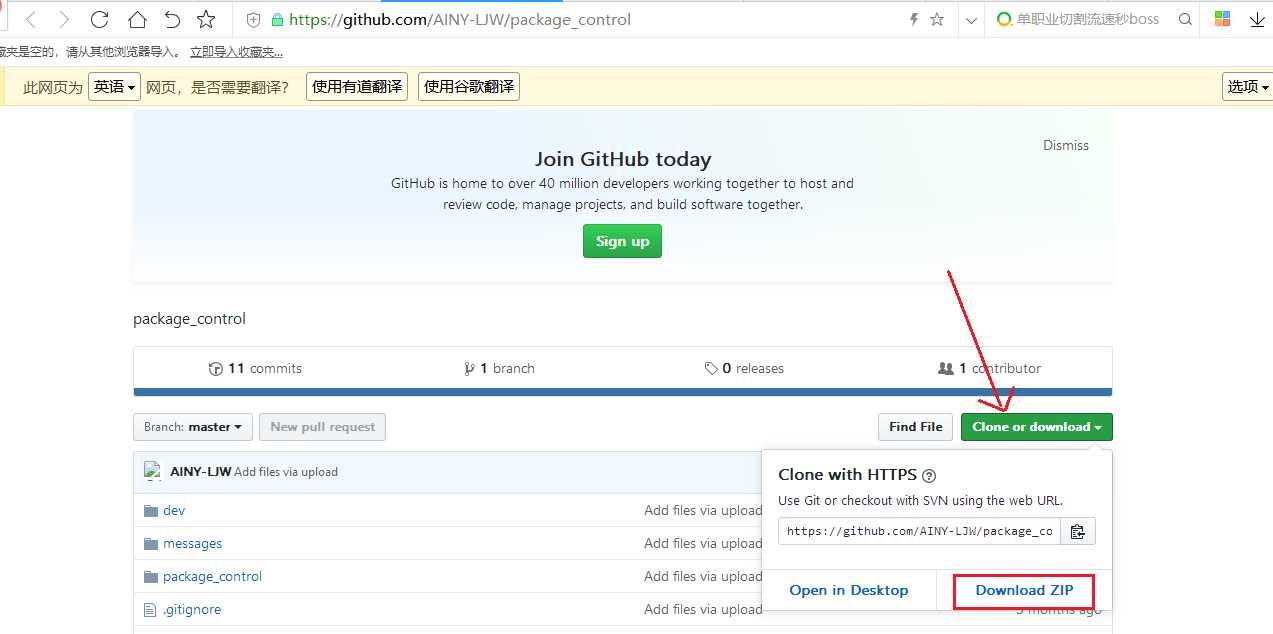The width and height of the screenshot is (1273, 634).
Task: Click the star icon inside address bar
Action: tap(937, 19)
